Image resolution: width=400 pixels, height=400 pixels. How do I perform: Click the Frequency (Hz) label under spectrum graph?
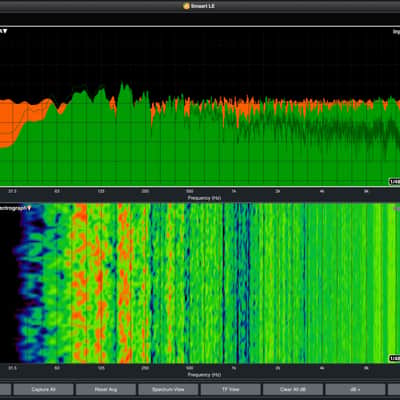(x=204, y=198)
